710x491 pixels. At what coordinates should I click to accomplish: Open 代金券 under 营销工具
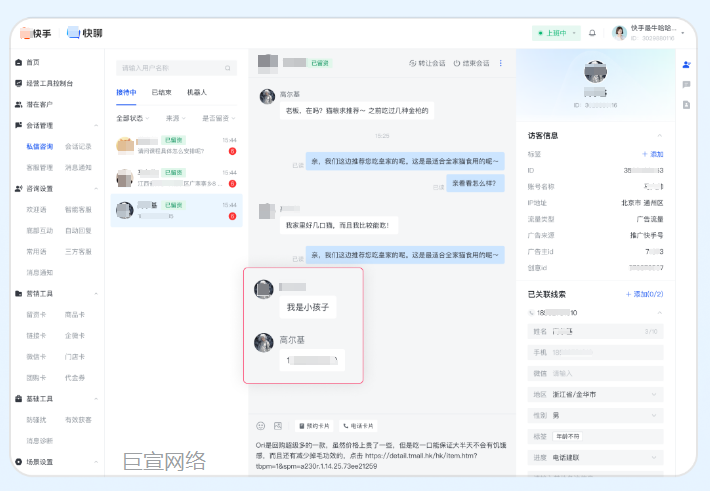(x=75, y=378)
